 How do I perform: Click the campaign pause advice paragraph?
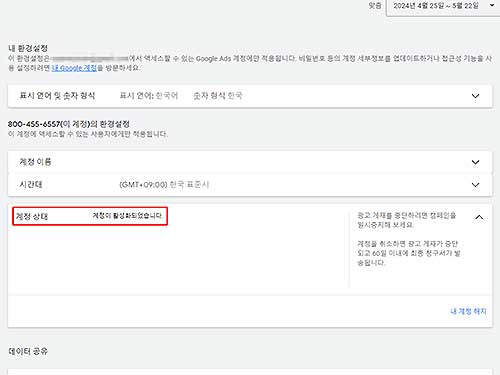407,220
